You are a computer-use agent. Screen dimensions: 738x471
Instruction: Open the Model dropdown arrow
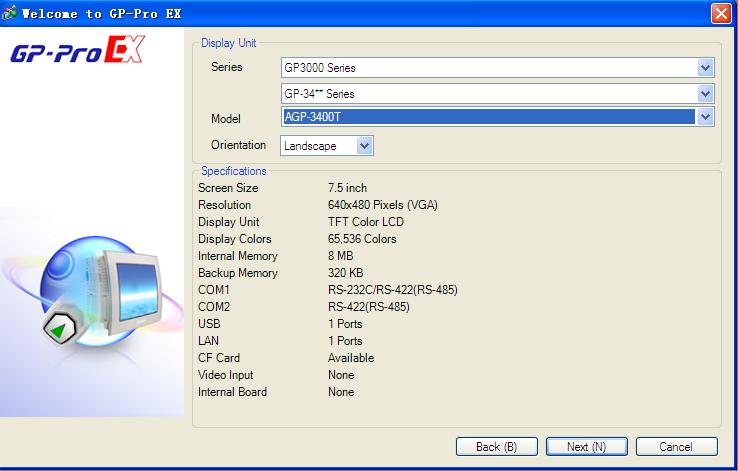coord(706,117)
